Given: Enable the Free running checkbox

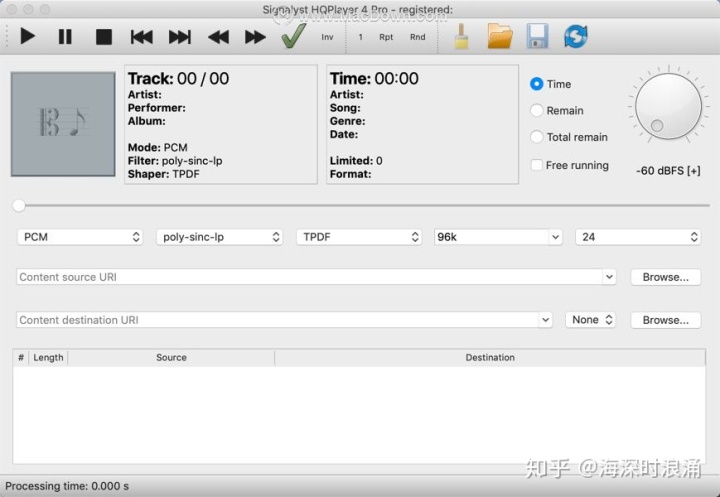Looking at the screenshot, I should (x=536, y=165).
